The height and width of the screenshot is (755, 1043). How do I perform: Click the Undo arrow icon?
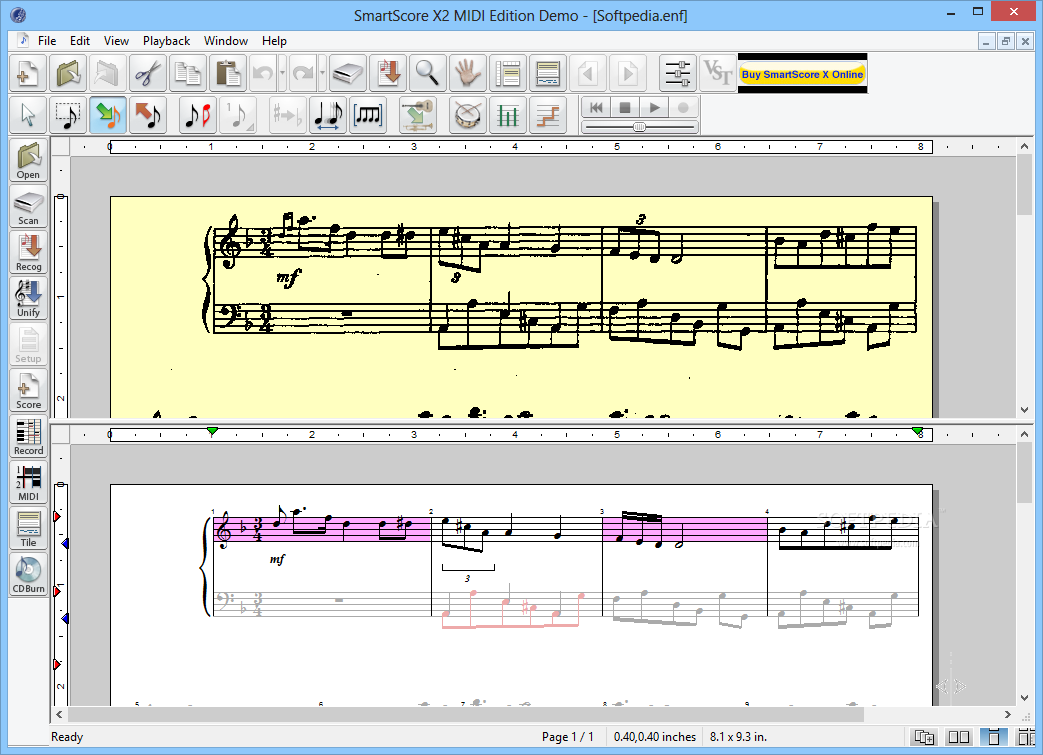pyautogui.click(x=263, y=73)
